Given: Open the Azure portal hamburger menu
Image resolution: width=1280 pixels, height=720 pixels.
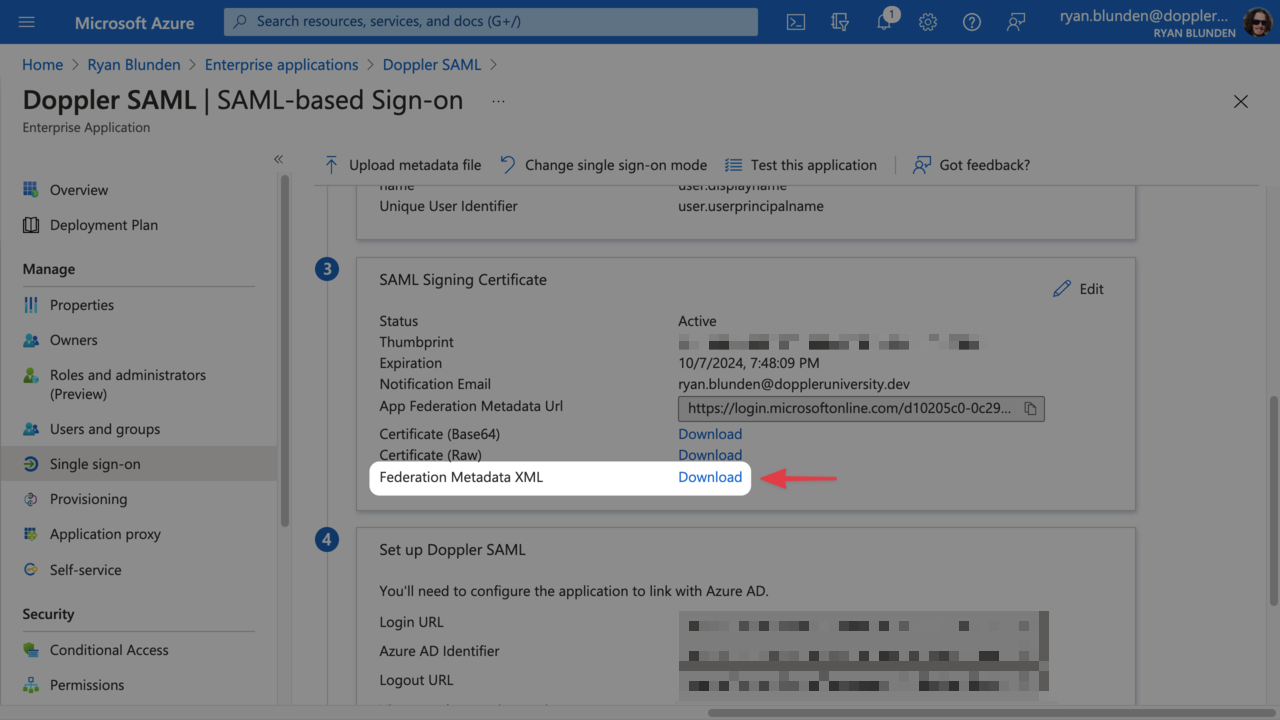Looking at the screenshot, I should pos(27,22).
